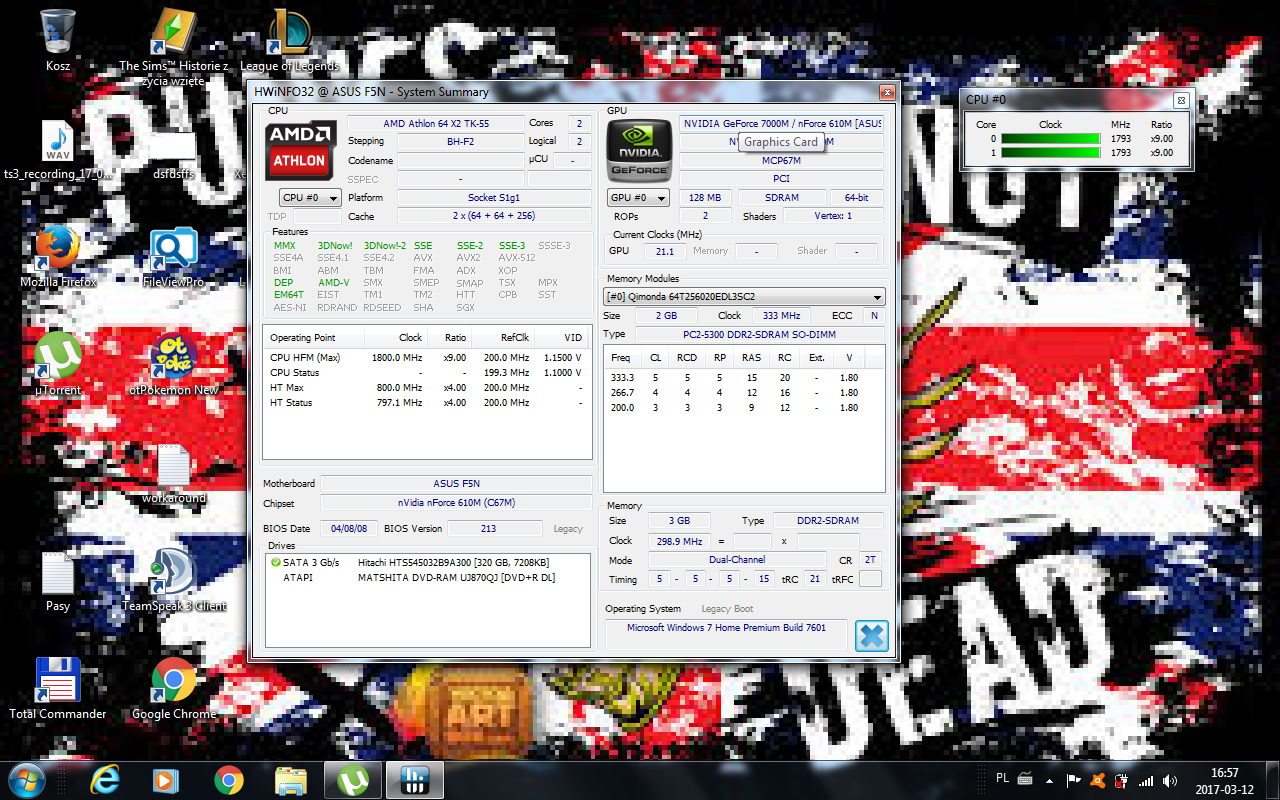The image size is (1280, 800).
Task: Switch to µTorrent on the taskbar
Action: click(352, 779)
